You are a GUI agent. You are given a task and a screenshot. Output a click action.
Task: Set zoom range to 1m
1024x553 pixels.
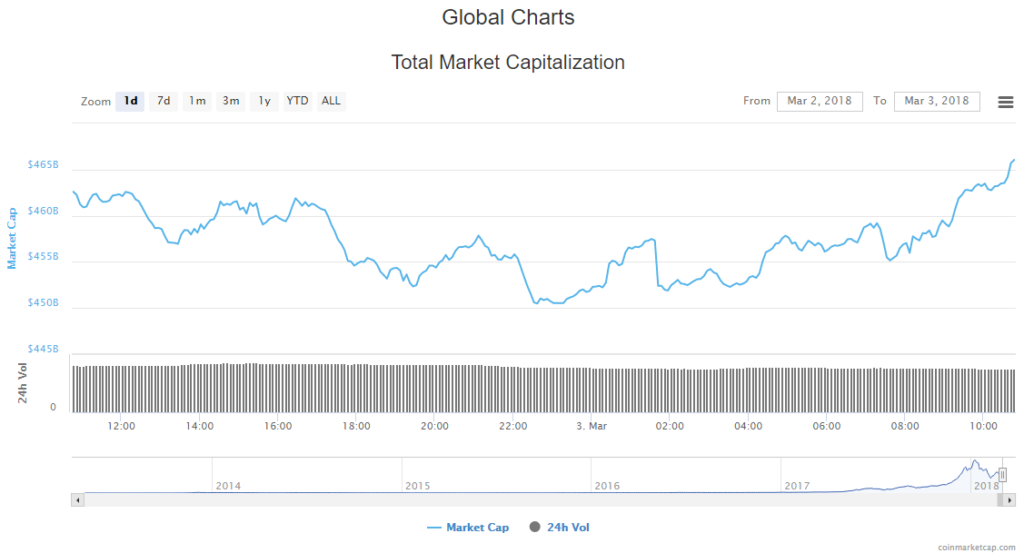pos(197,101)
